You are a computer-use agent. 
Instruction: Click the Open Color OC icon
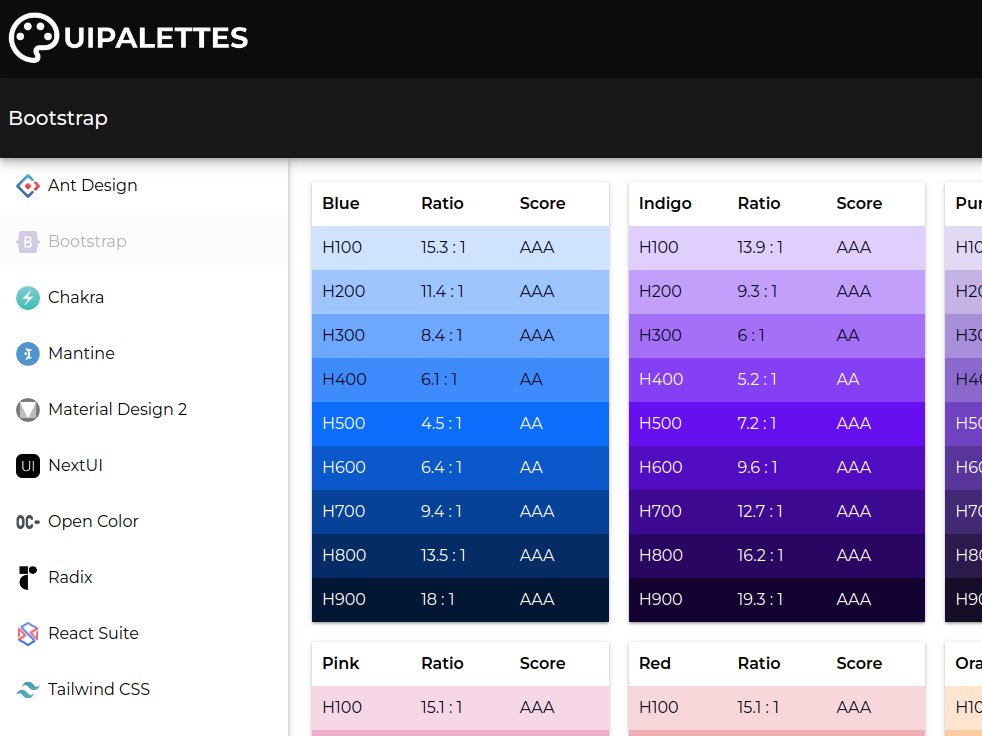point(28,522)
